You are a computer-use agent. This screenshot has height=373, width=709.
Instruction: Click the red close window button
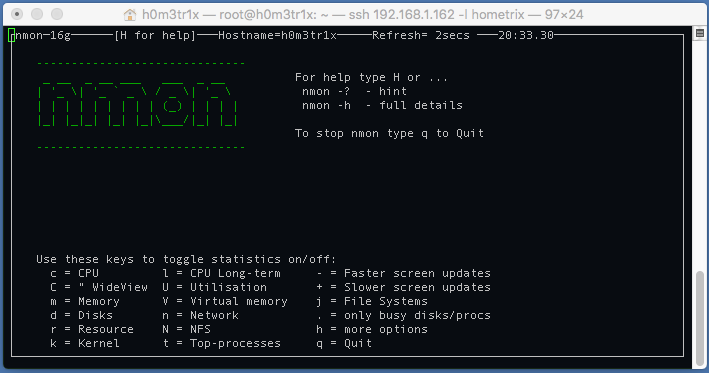(17, 14)
